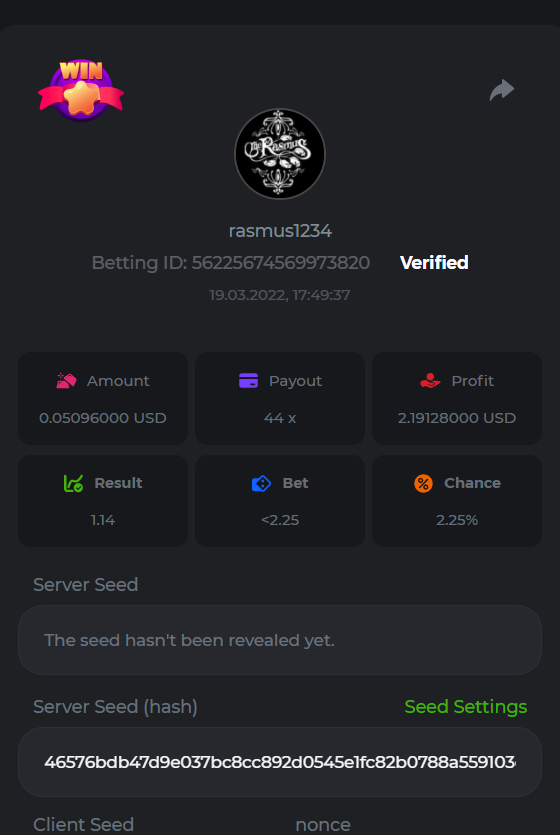Click the Chance 2.25% value
Screen dimensions: 560x835
[x=457, y=520]
